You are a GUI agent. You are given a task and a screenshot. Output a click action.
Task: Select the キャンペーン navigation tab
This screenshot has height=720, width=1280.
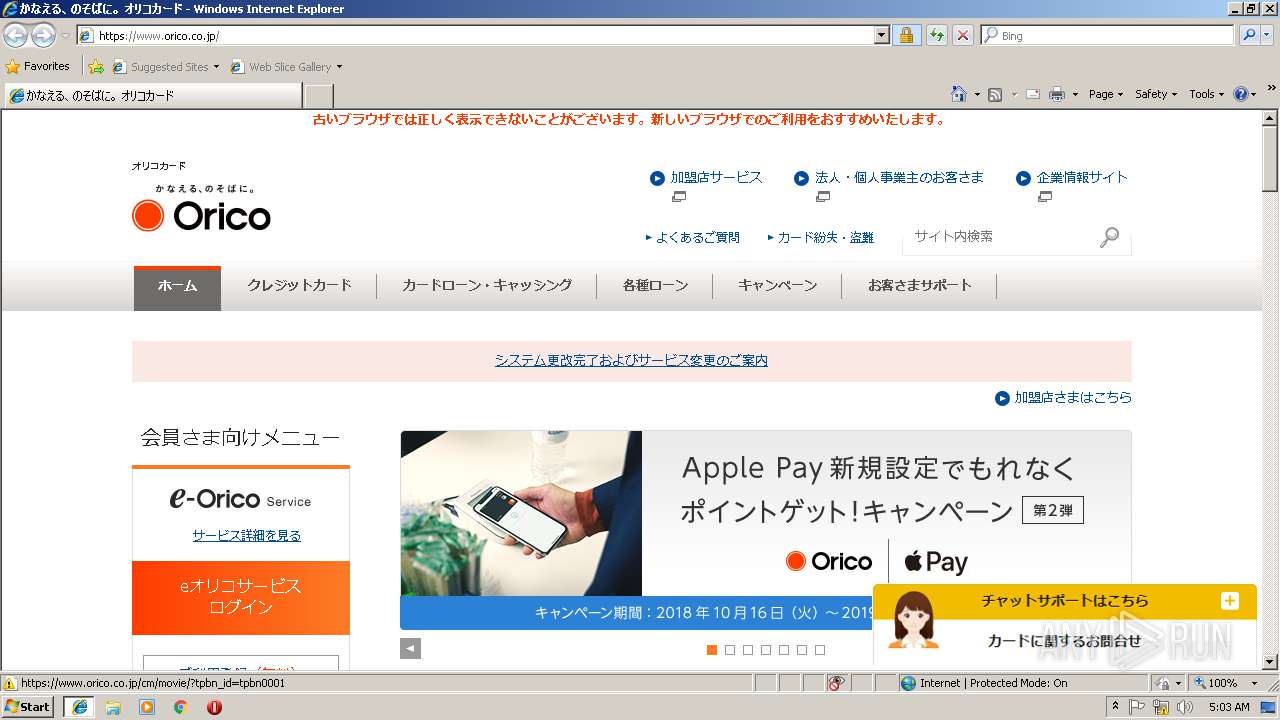click(x=777, y=286)
